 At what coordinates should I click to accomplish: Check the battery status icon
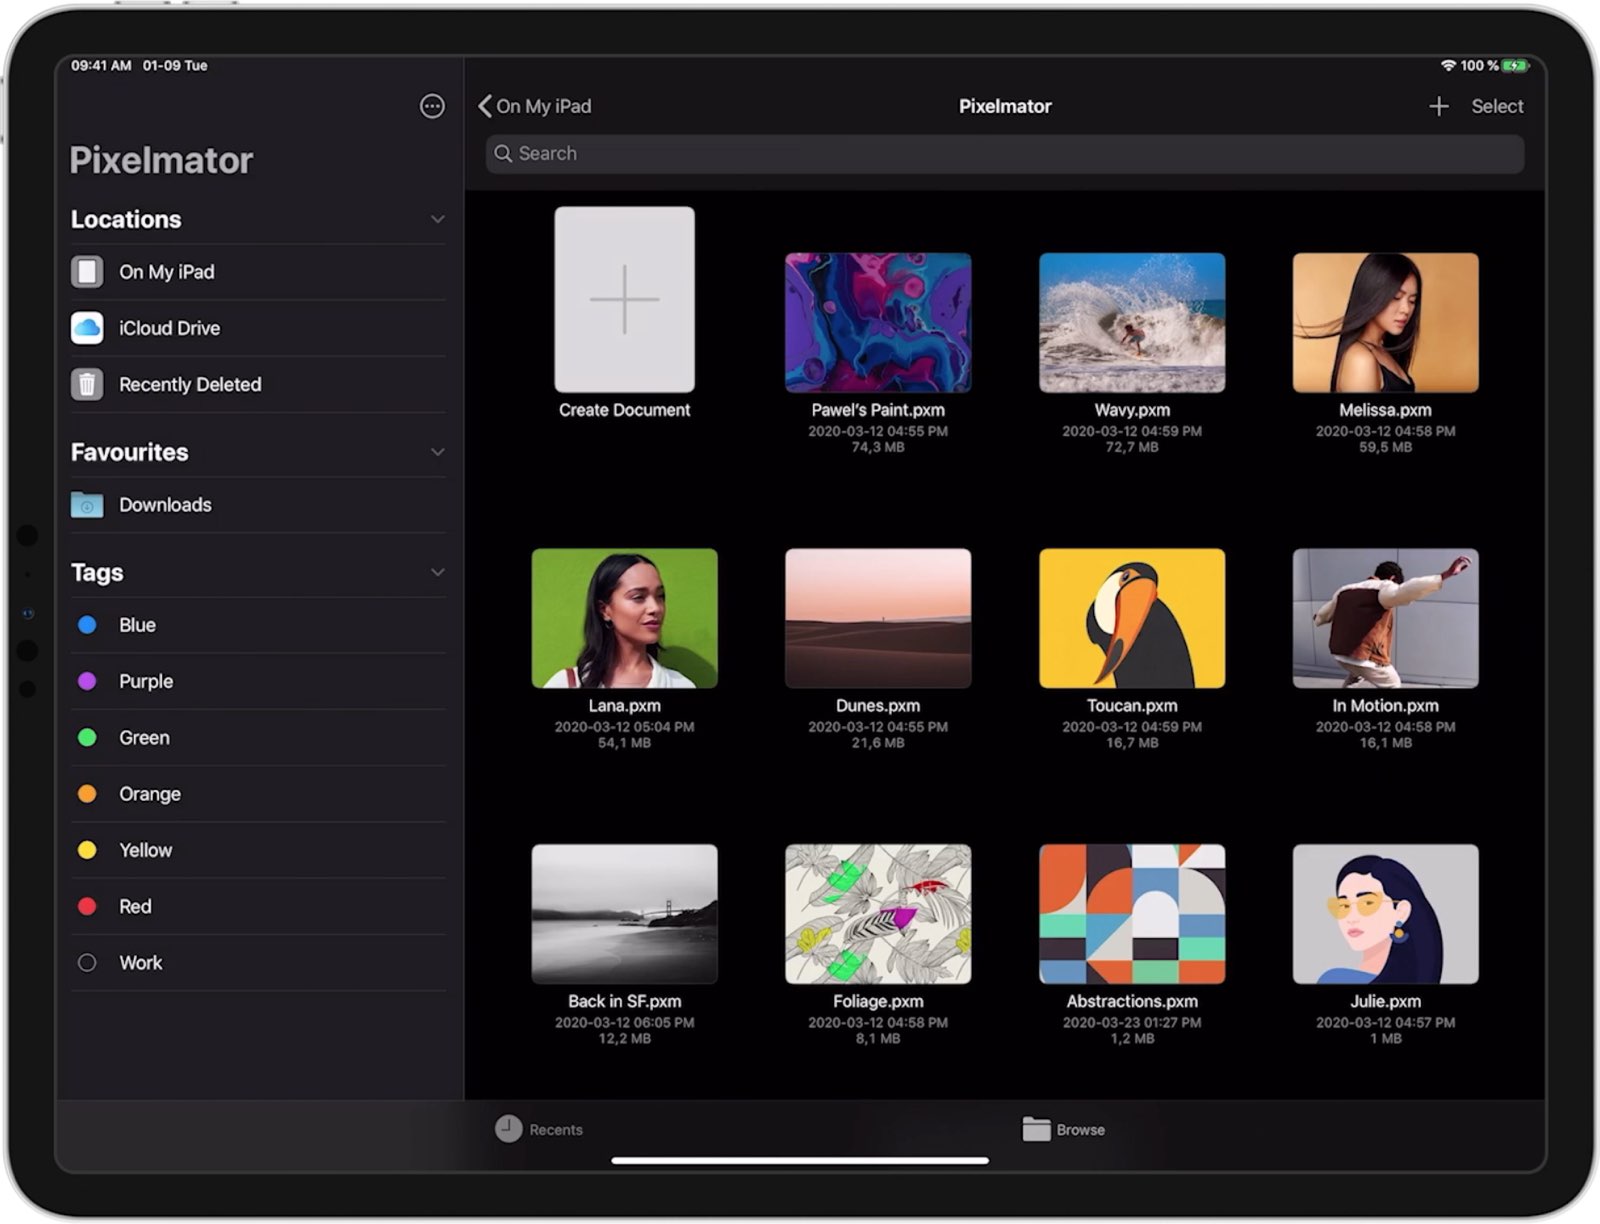tap(1515, 65)
